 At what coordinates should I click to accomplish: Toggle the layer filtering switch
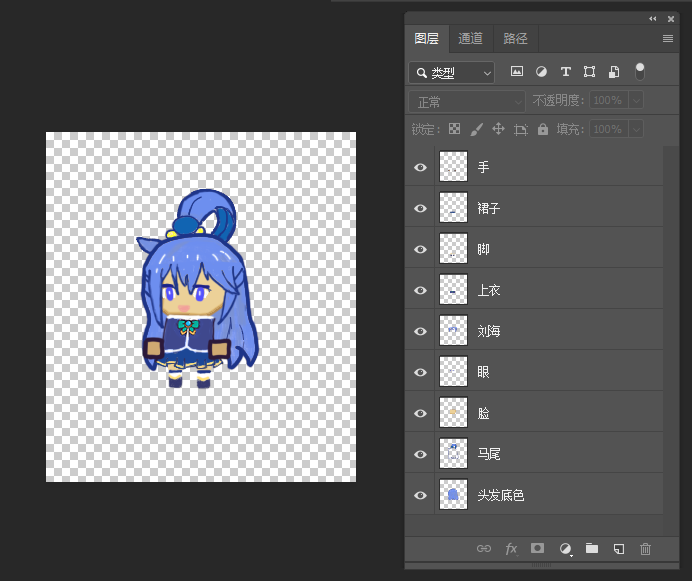point(639,72)
